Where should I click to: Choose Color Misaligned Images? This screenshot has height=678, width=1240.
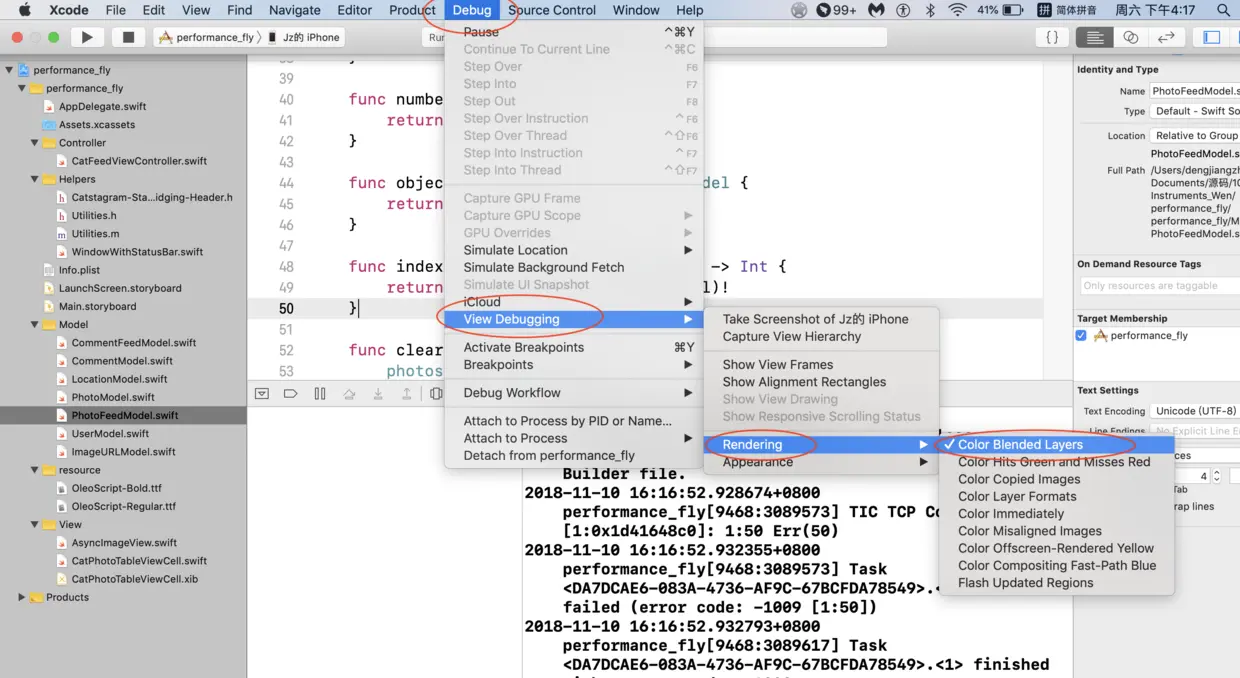coord(1030,531)
